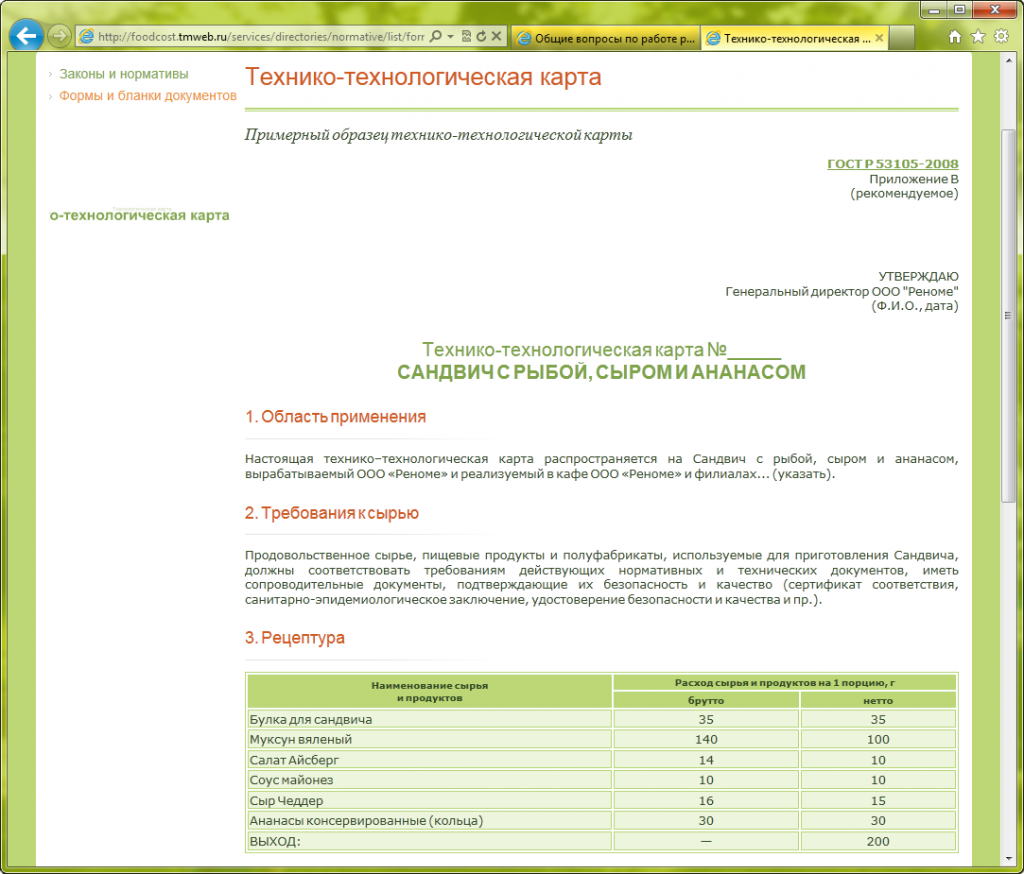Screen dimensions: 1024x874
Task: Click the 'ВЫХОД:' row label
Action: (275, 841)
